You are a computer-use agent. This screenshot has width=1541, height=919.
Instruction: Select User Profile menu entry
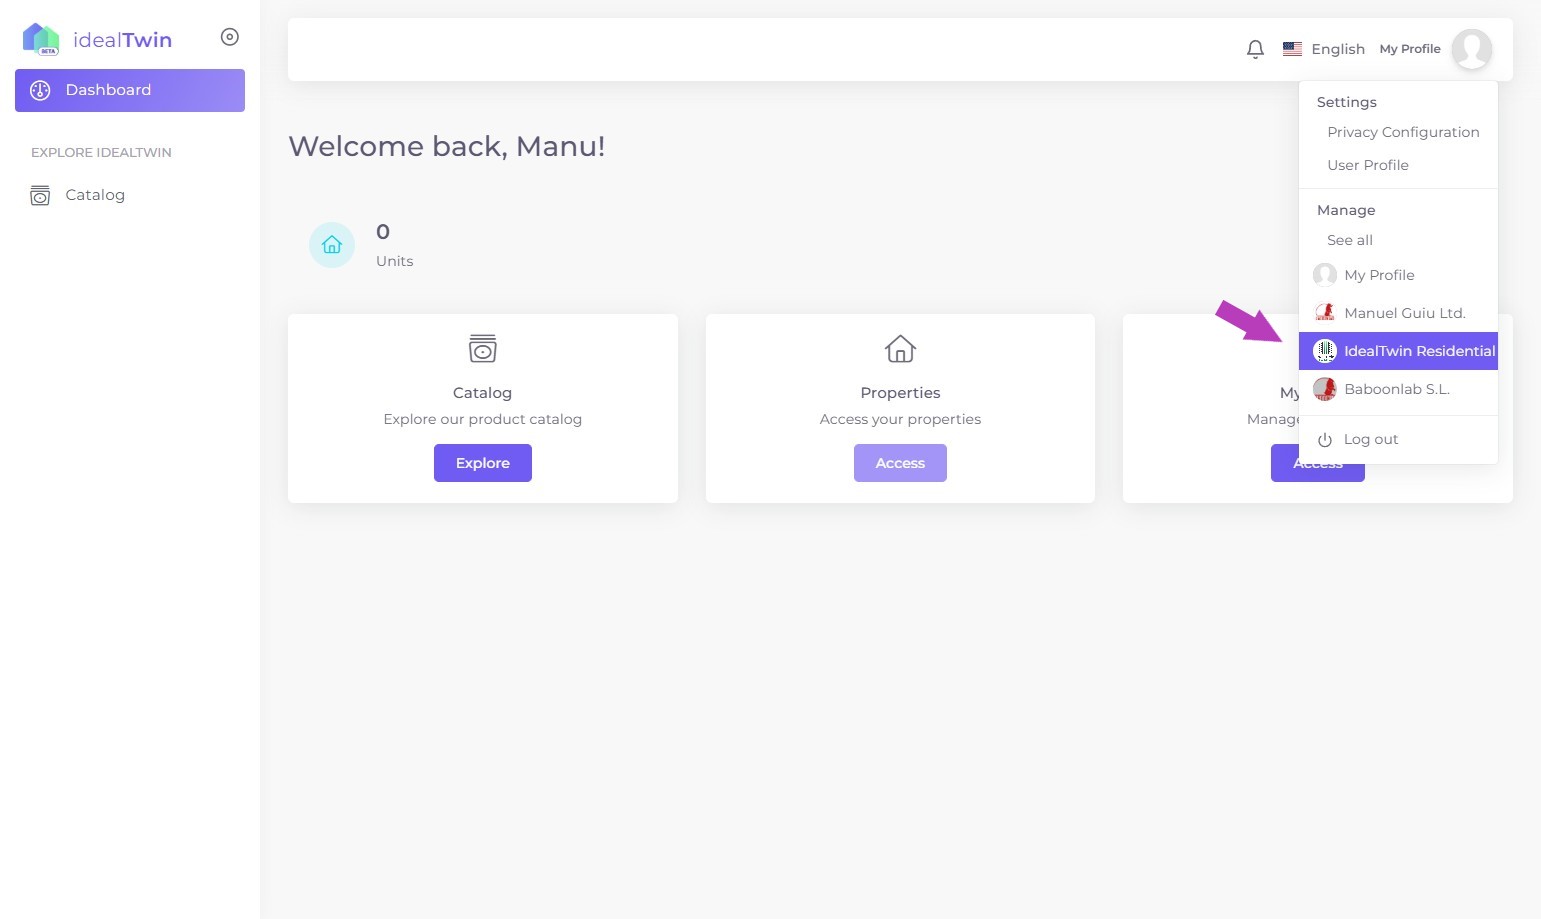click(x=1367, y=165)
